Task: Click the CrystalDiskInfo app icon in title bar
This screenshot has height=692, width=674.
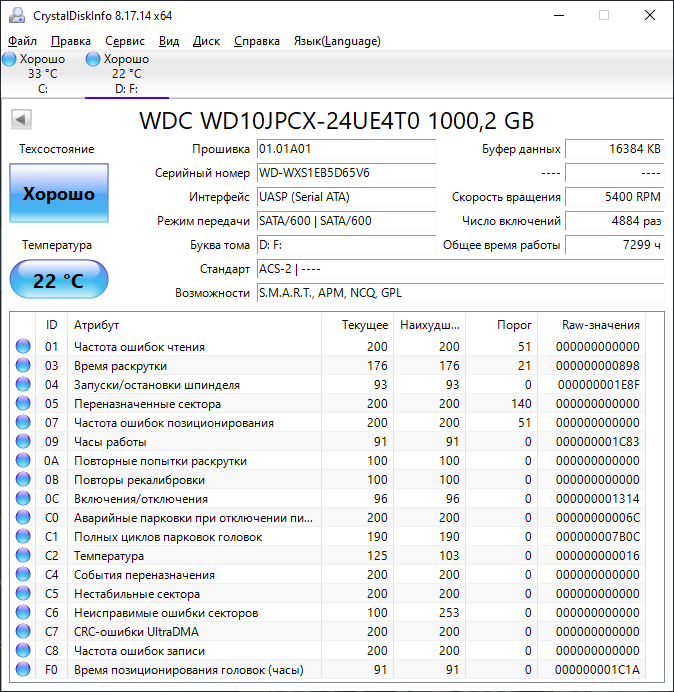Action: click(x=15, y=15)
